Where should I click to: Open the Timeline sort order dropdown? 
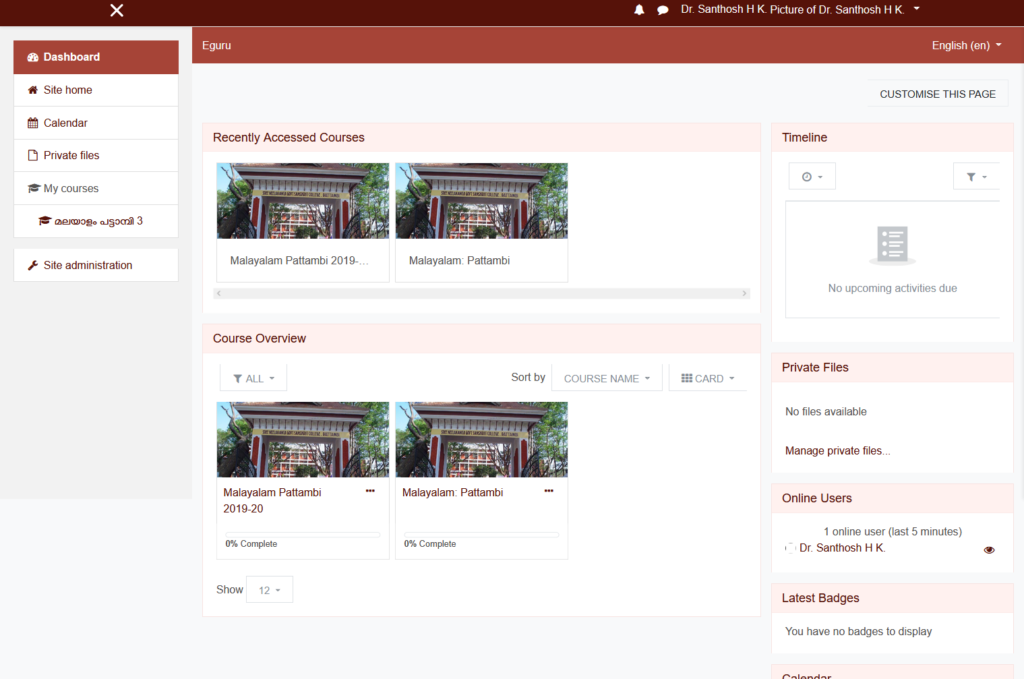[976, 177]
